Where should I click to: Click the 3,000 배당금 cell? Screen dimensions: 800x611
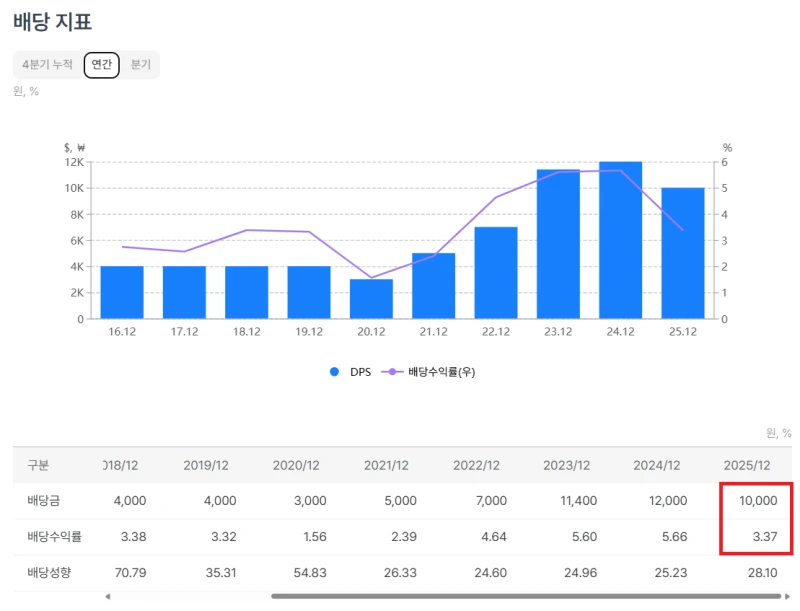coord(310,501)
